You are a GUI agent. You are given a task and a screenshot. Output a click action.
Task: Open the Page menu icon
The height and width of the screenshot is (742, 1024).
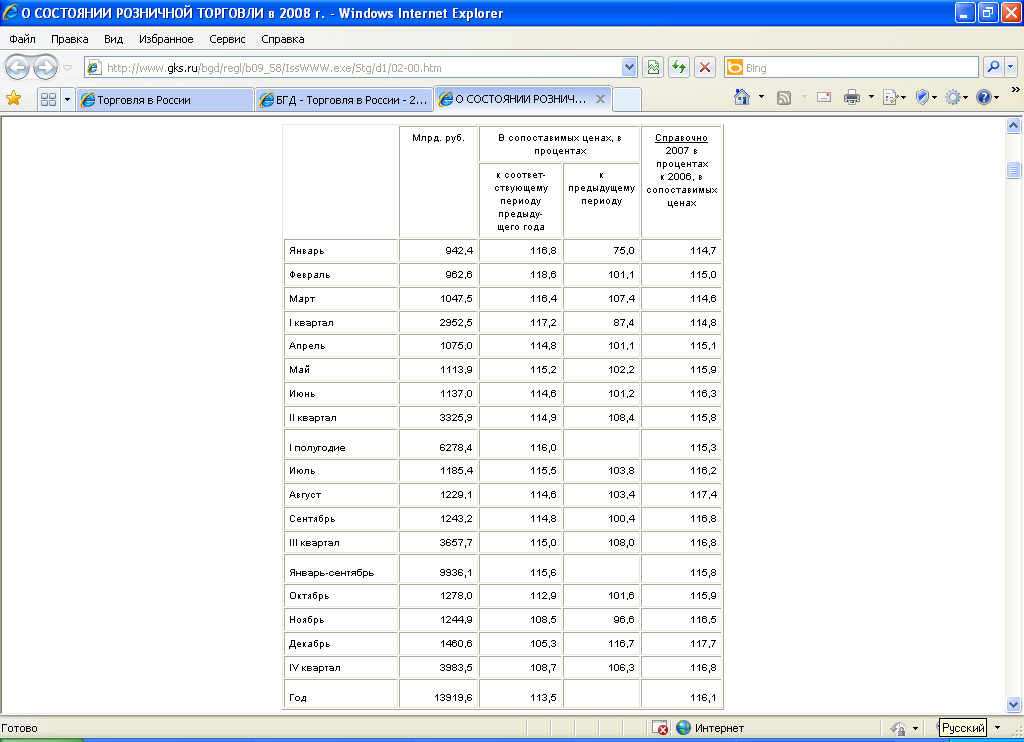[x=892, y=97]
